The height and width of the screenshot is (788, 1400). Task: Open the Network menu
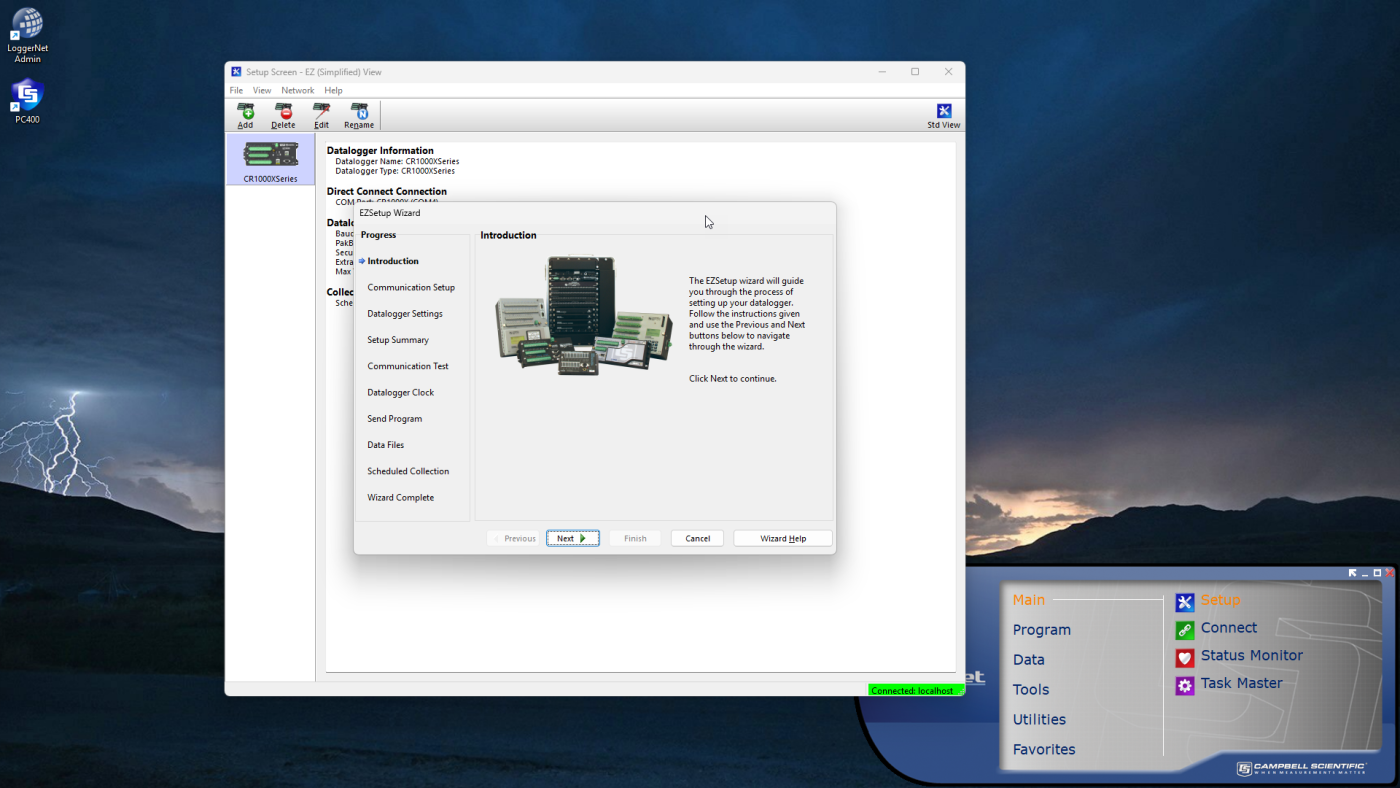(297, 90)
